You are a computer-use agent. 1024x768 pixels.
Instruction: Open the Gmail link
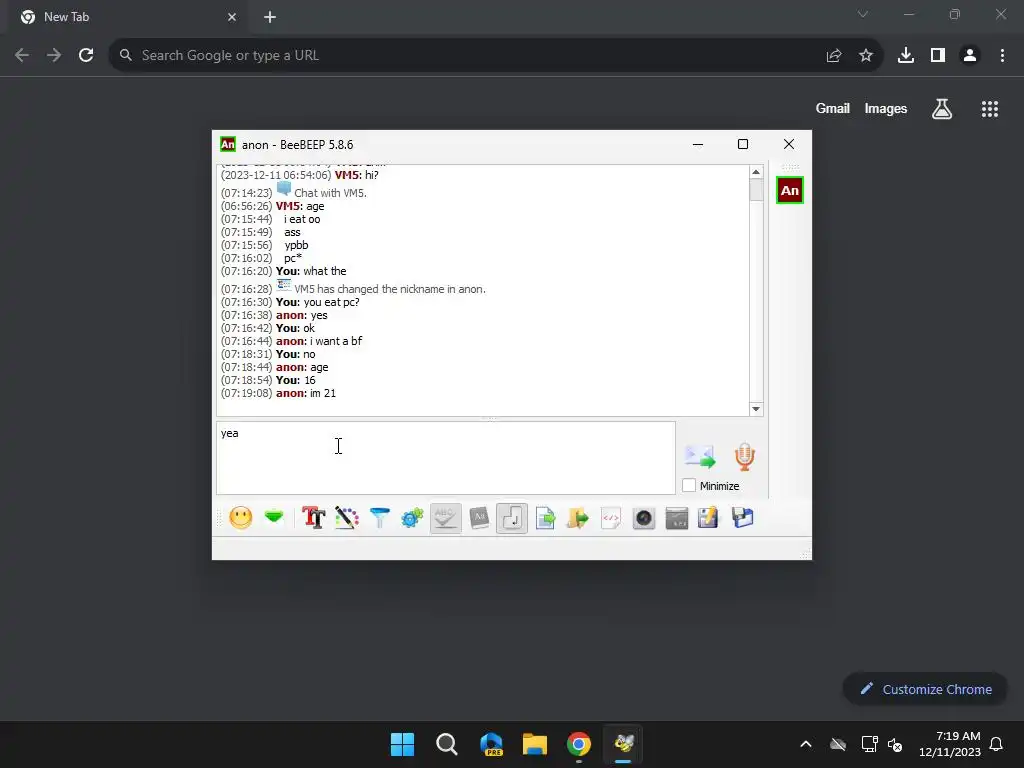[x=833, y=108]
